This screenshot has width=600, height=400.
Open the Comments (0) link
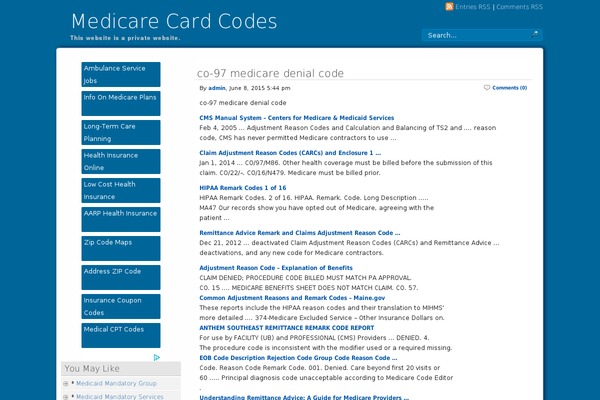(509, 88)
